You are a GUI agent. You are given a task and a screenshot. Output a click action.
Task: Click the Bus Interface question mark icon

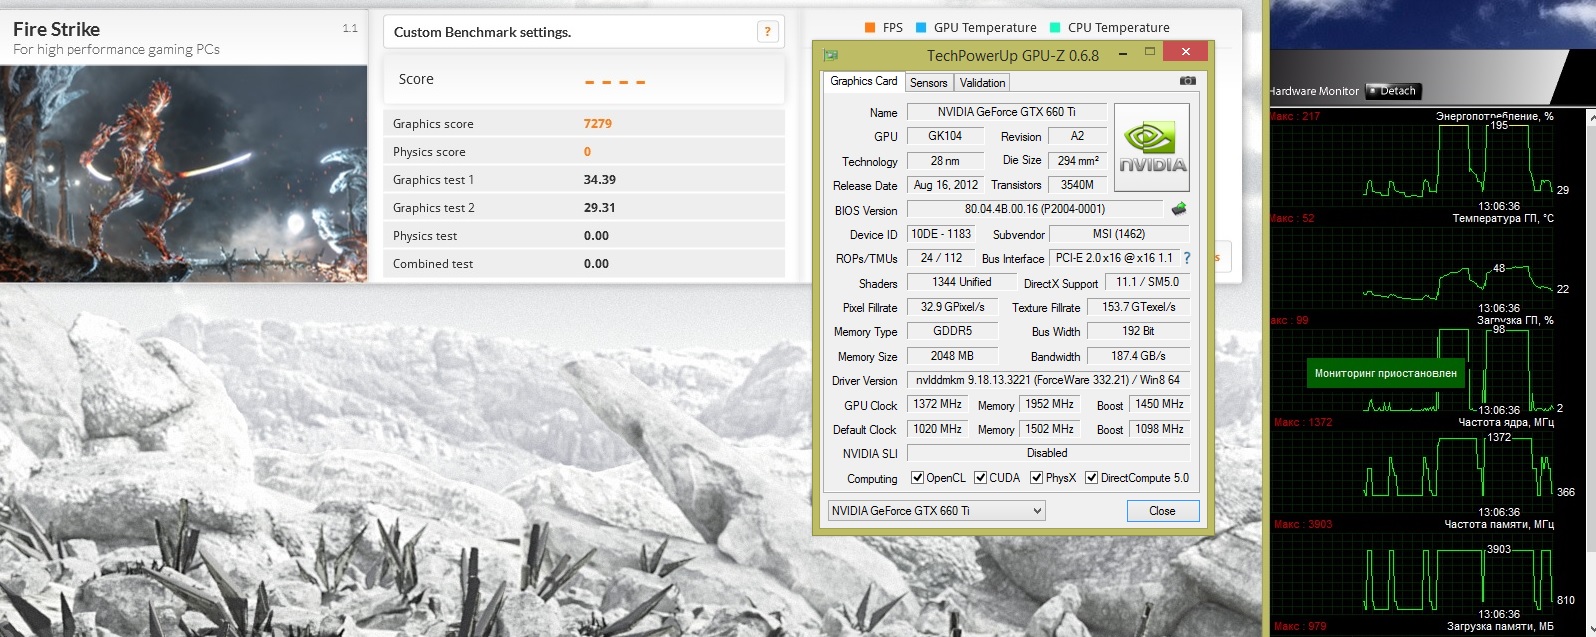point(1187,258)
